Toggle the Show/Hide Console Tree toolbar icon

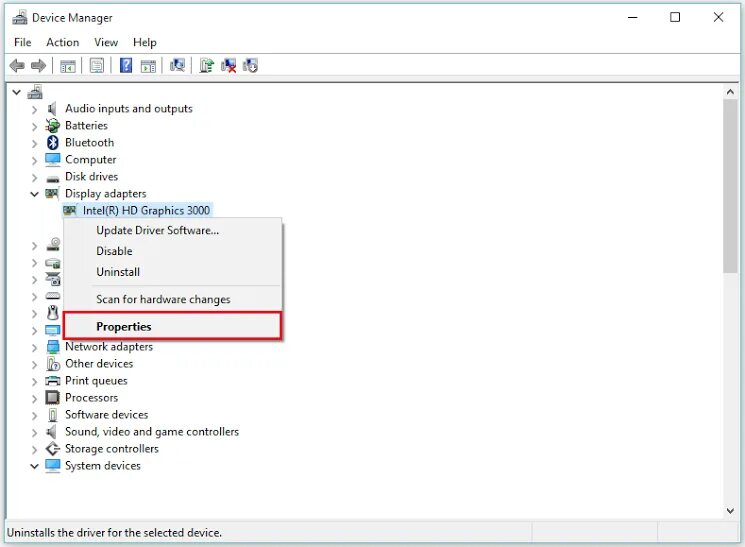[68, 66]
